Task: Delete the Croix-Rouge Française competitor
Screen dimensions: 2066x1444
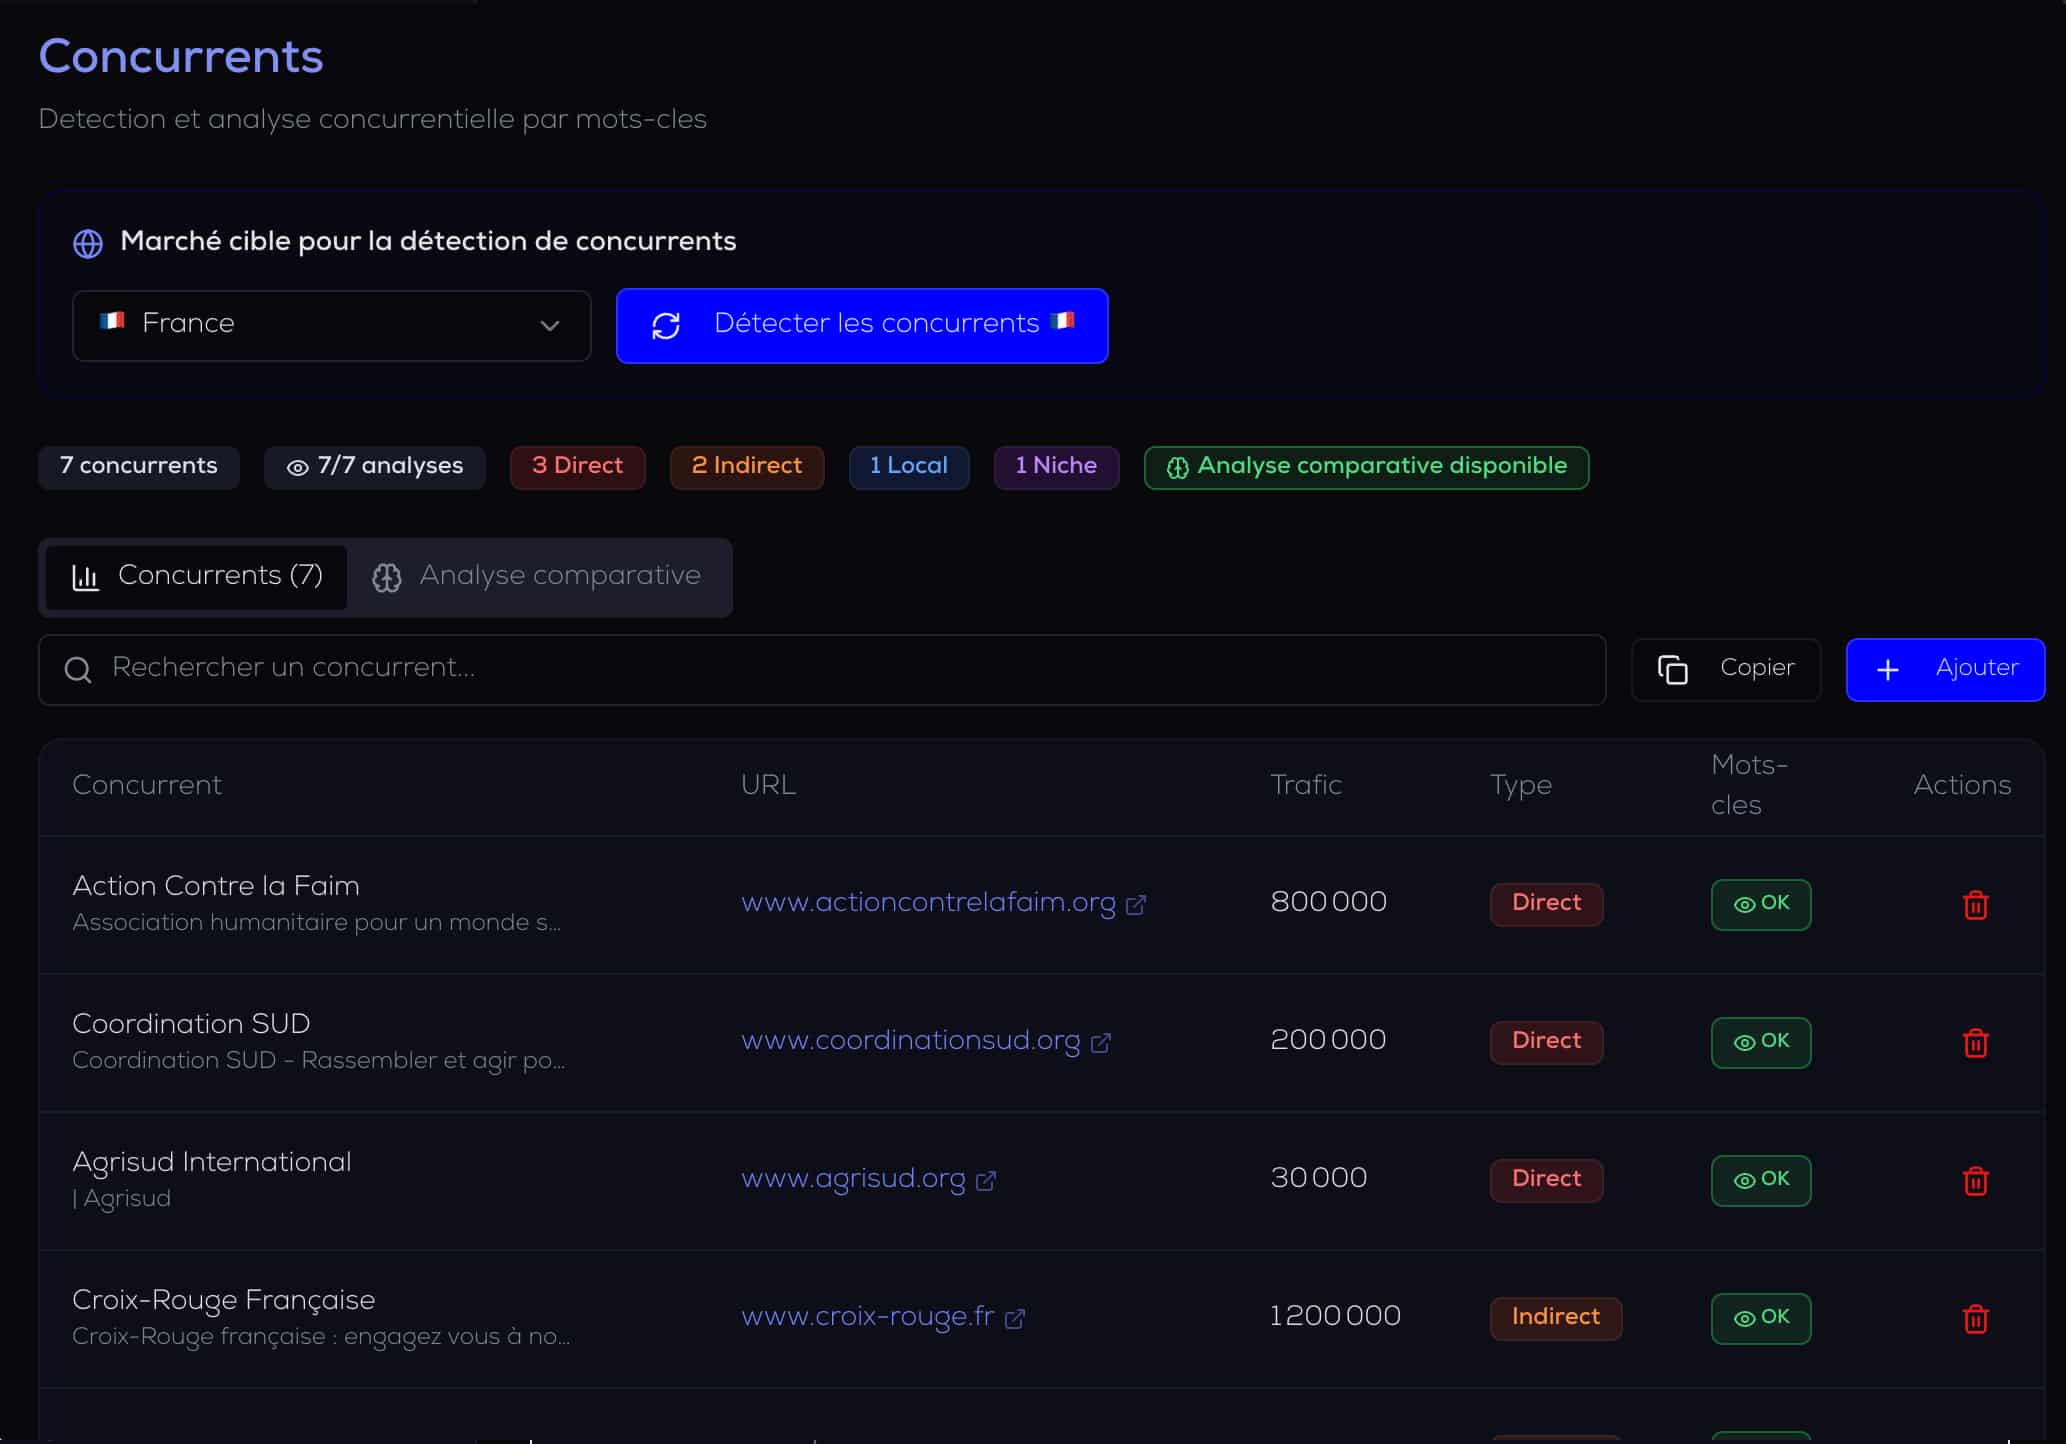Action: (x=1975, y=1319)
